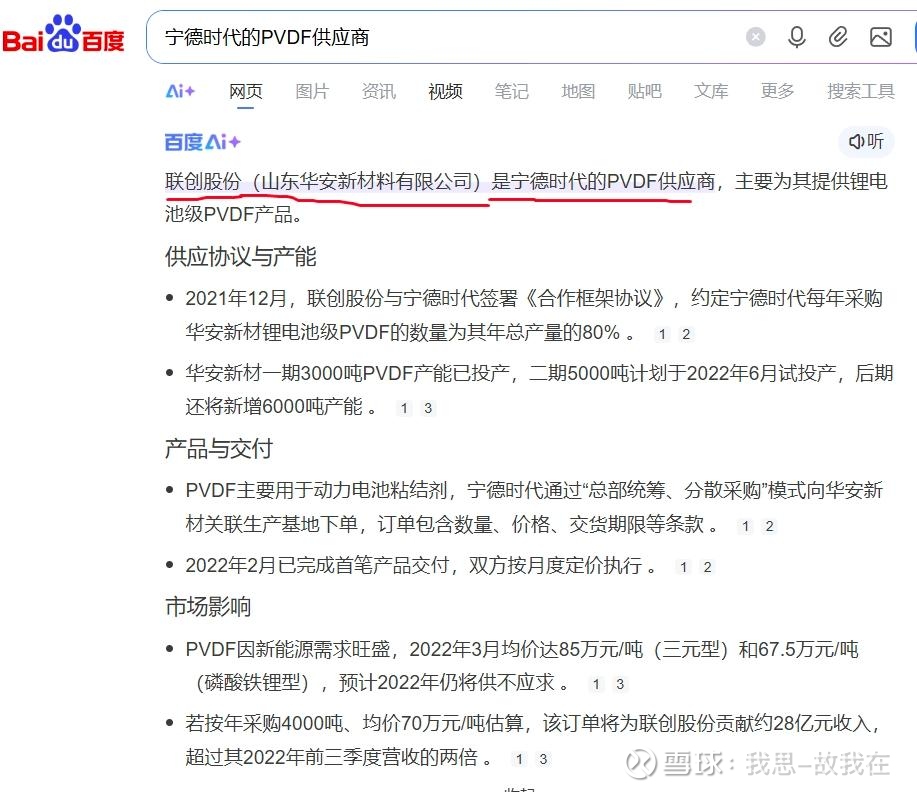Open citation 1 after 交货期限等条款
917x792 pixels.
click(x=746, y=526)
